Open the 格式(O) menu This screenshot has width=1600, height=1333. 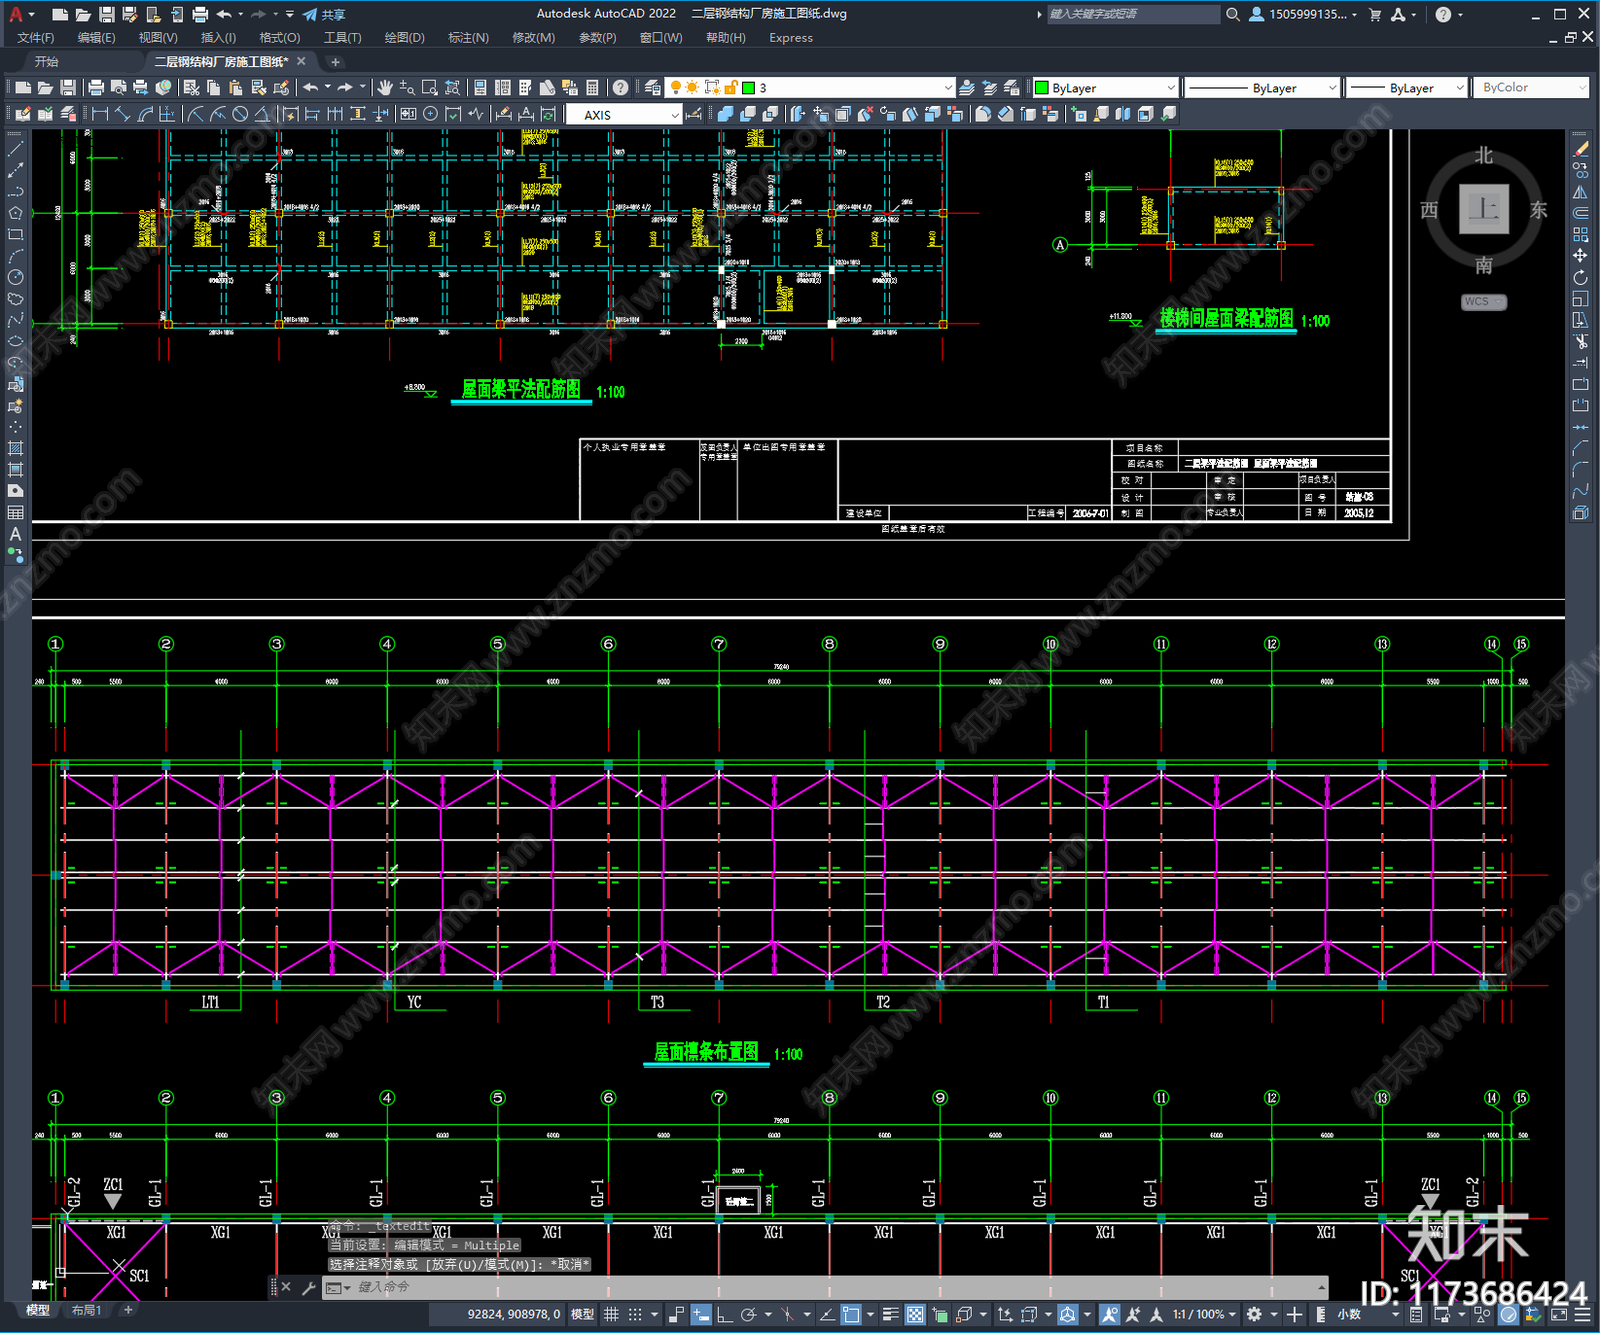pyautogui.click(x=279, y=37)
